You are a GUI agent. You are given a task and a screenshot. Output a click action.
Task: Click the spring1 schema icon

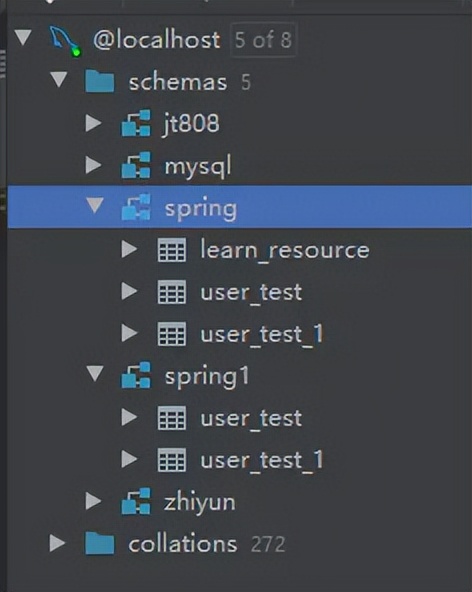tap(136, 375)
